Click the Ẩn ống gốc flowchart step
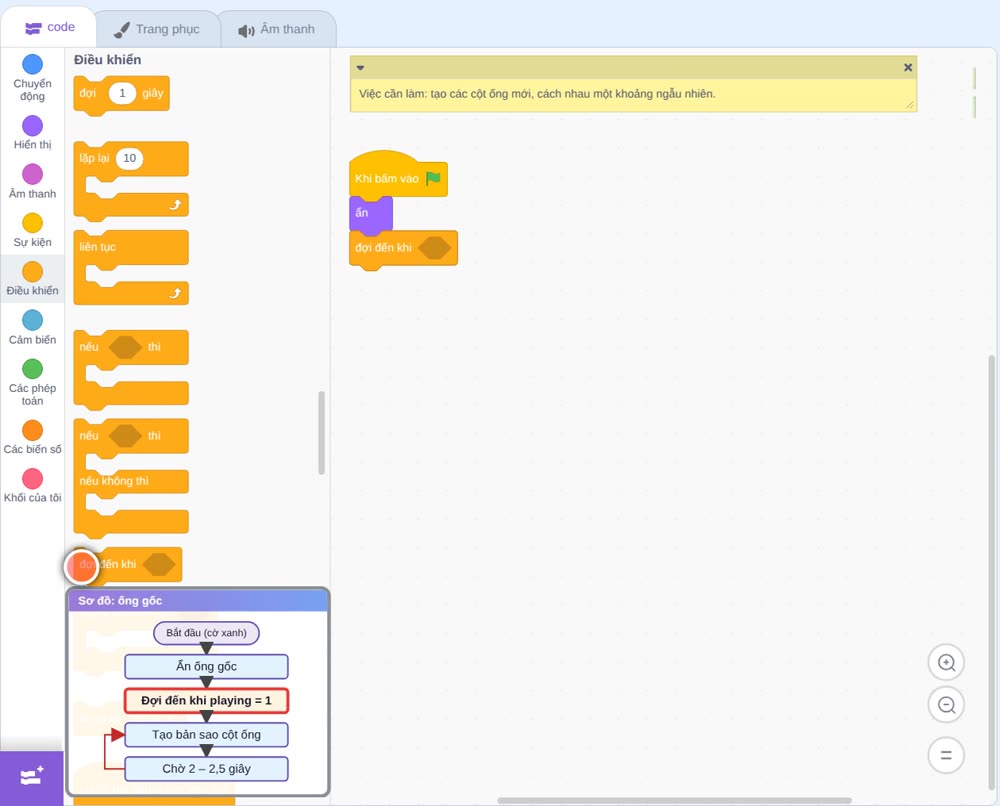1000x806 pixels. click(206, 666)
